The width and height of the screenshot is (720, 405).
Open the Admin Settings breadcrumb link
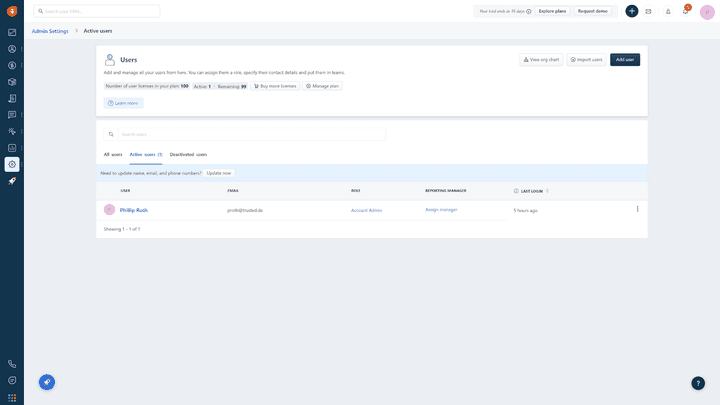50,31
